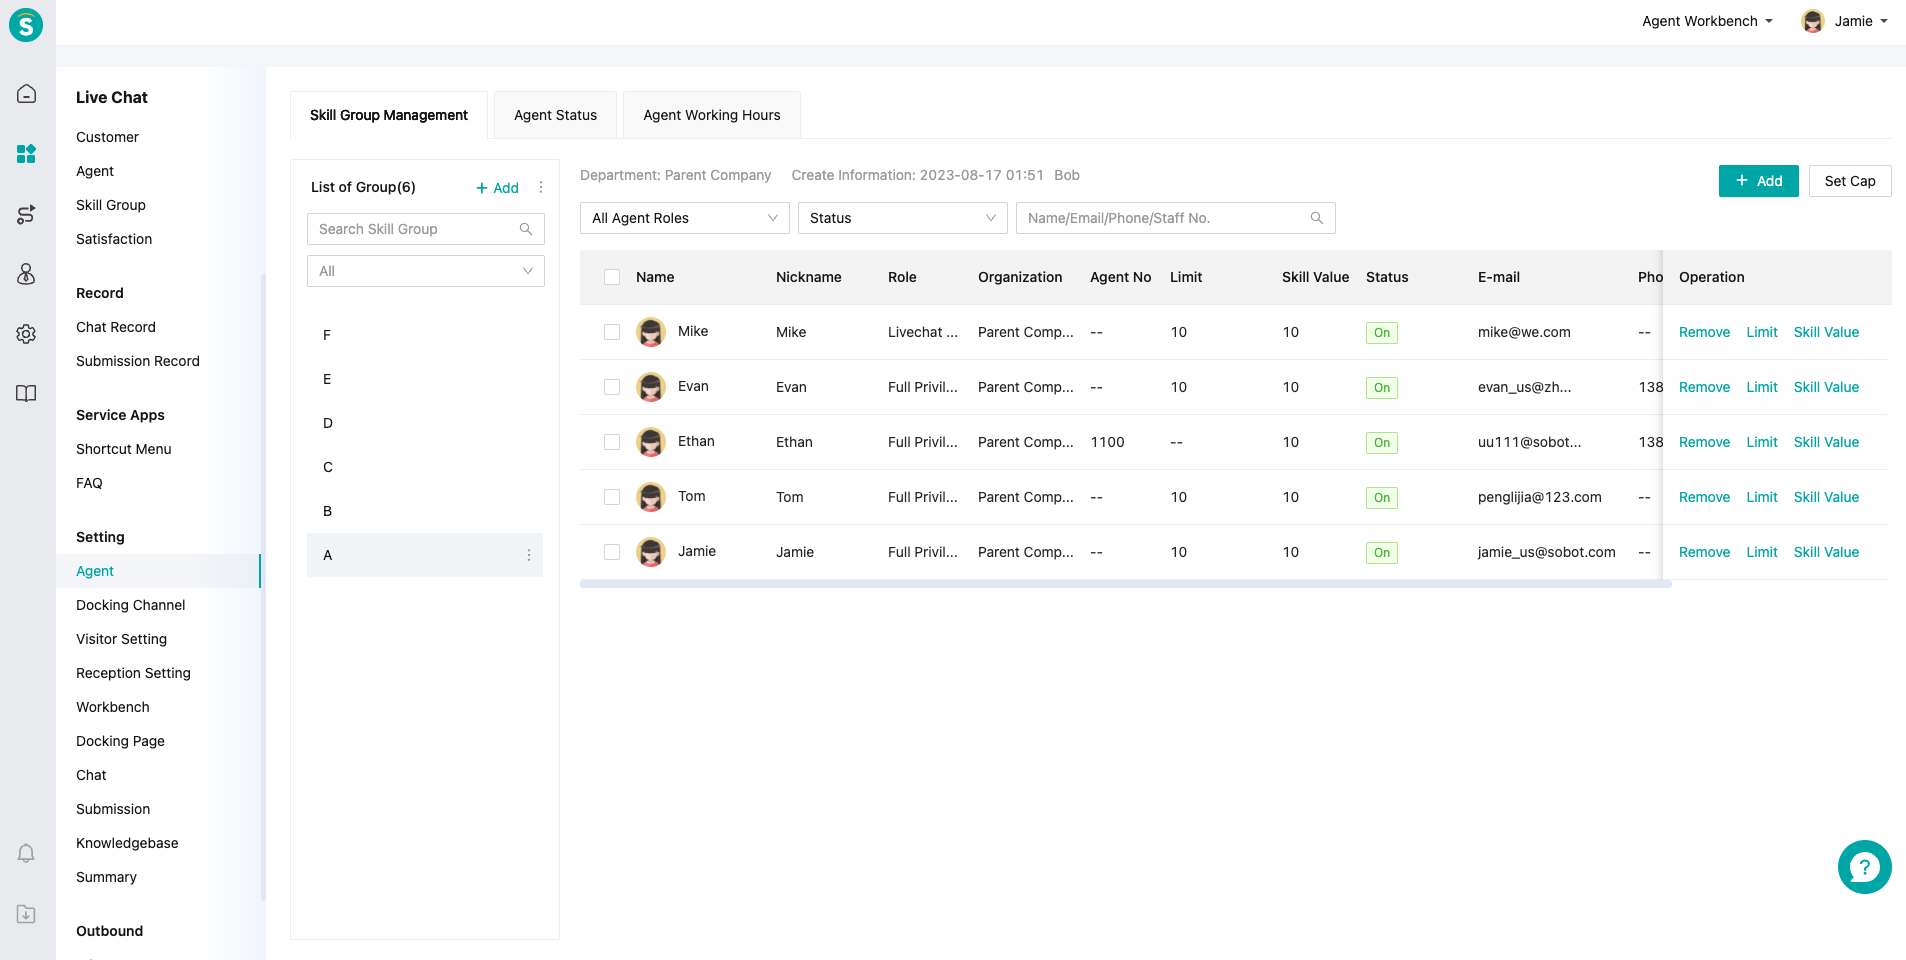
Task: Open the more options dots beside group Add
Action: [x=541, y=187]
